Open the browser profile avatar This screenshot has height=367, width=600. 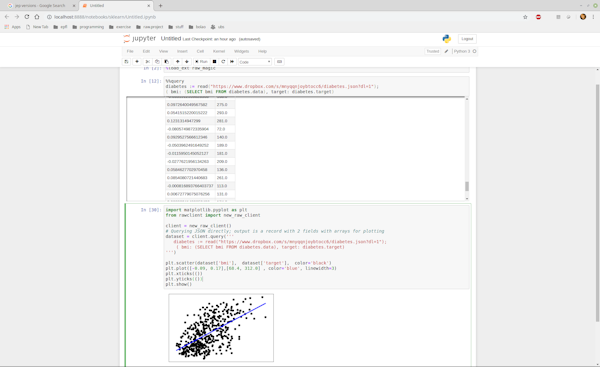pyautogui.click(x=583, y=17)
